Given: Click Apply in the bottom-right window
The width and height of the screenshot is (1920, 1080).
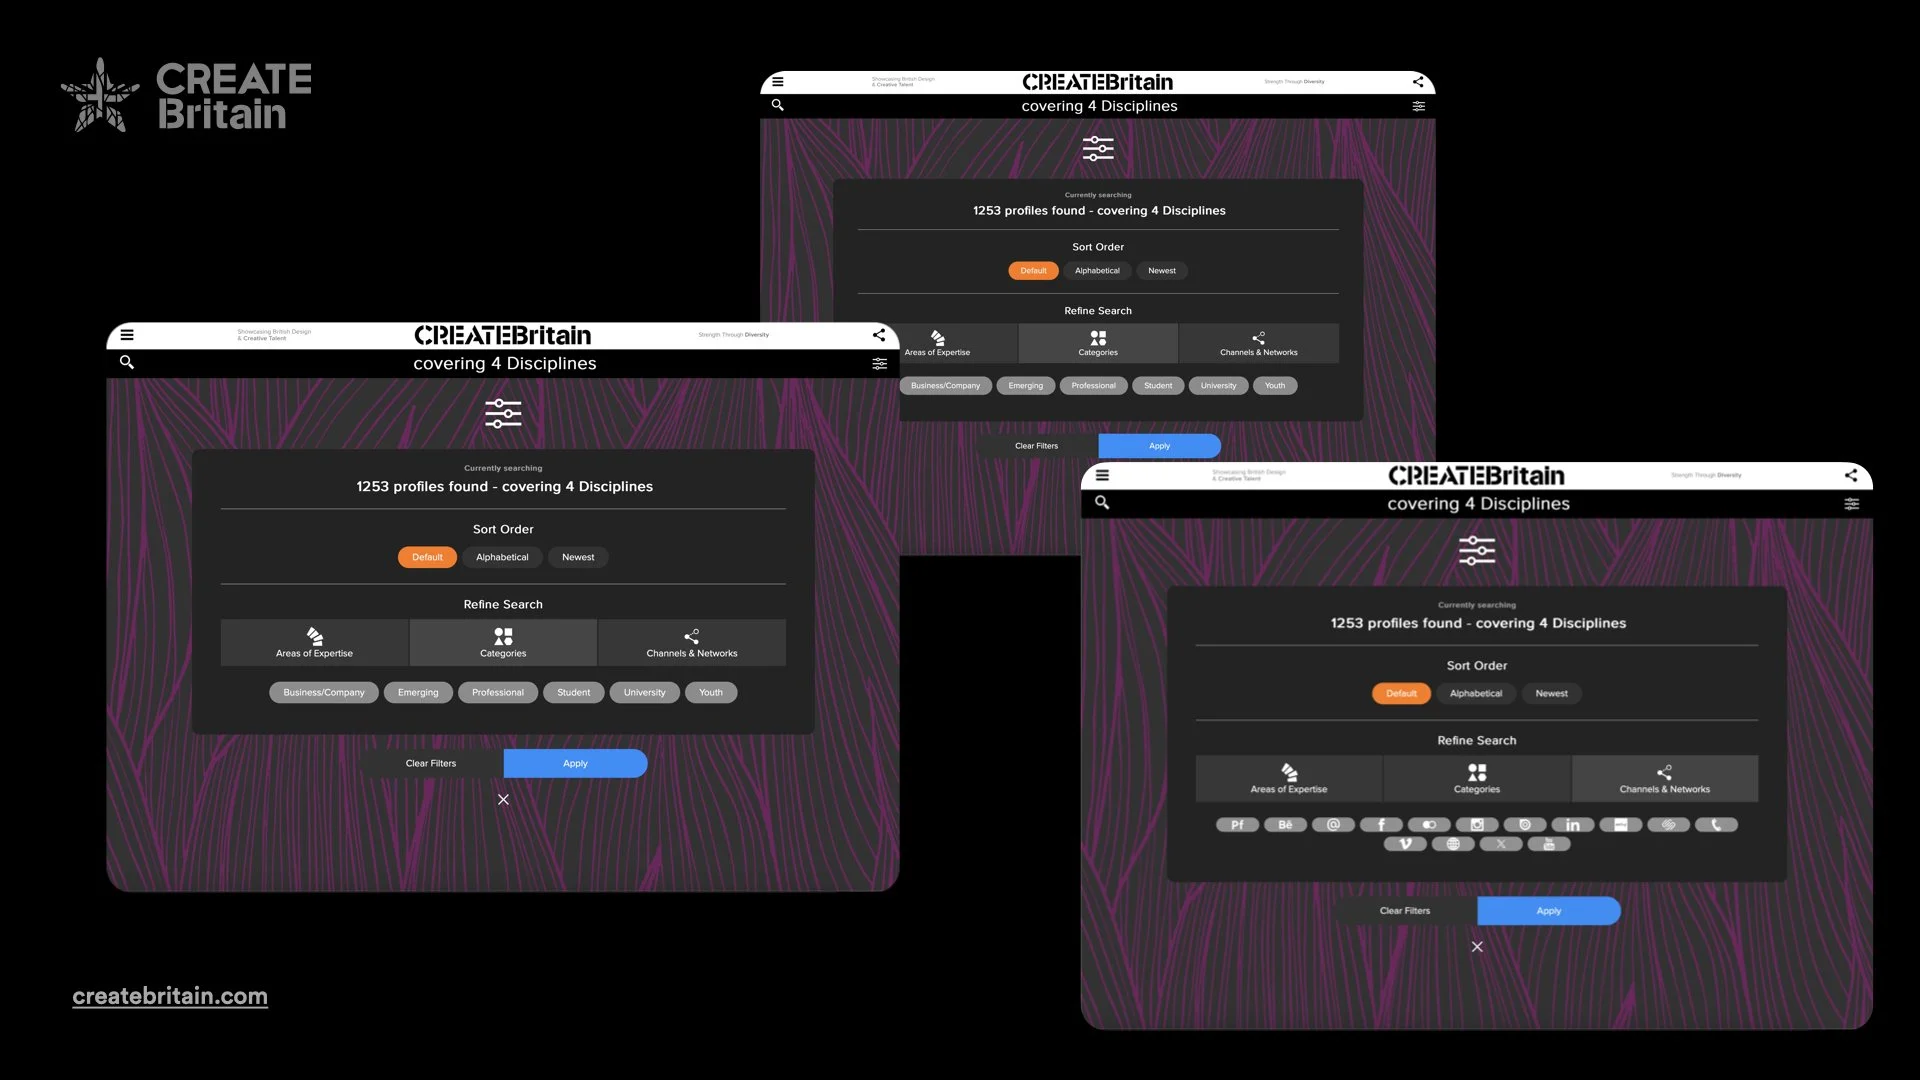Looking at the screenshot, I should tap(1548, 911).
